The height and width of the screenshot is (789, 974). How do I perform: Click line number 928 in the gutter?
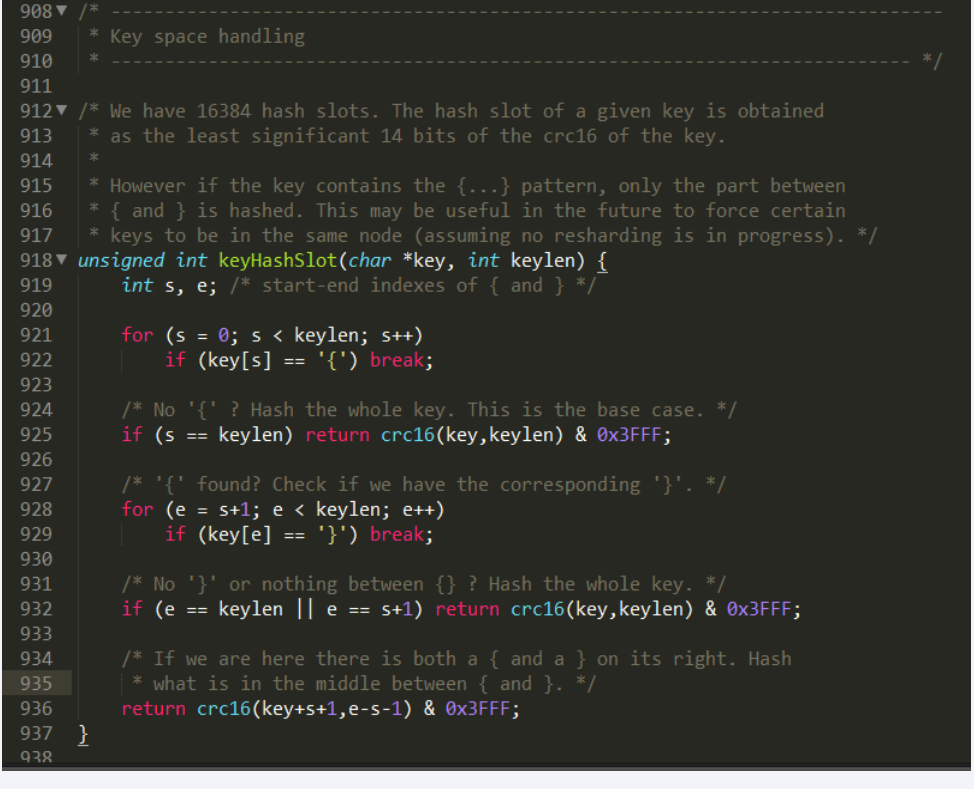point(35,510)
